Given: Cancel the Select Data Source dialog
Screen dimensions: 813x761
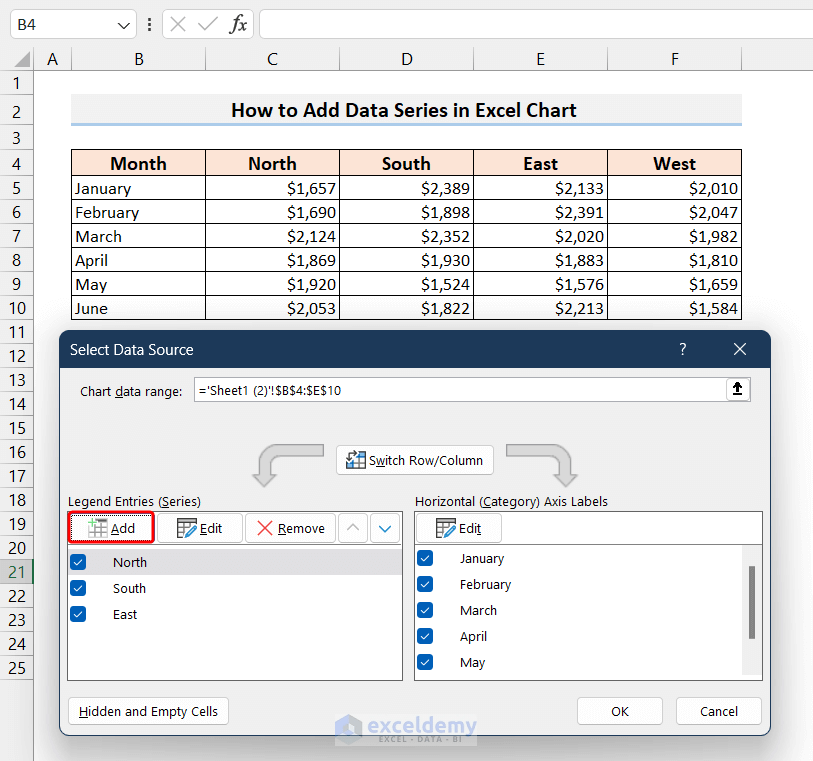Looking at the screenshot, I should coord(719,711).
